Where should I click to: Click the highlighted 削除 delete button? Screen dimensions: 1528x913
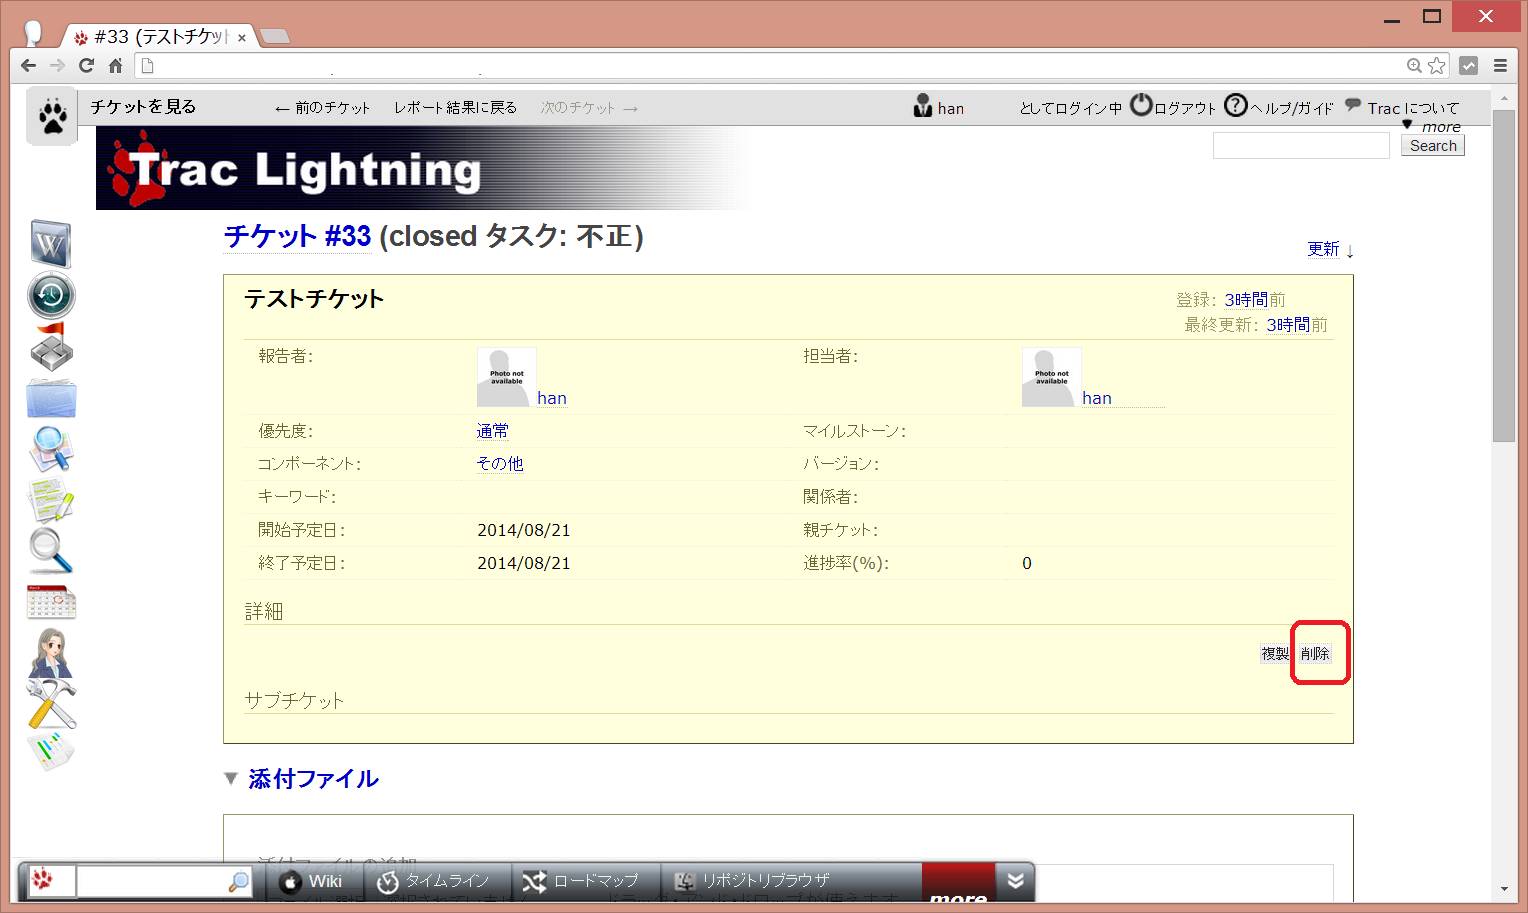pos(1318,653)
